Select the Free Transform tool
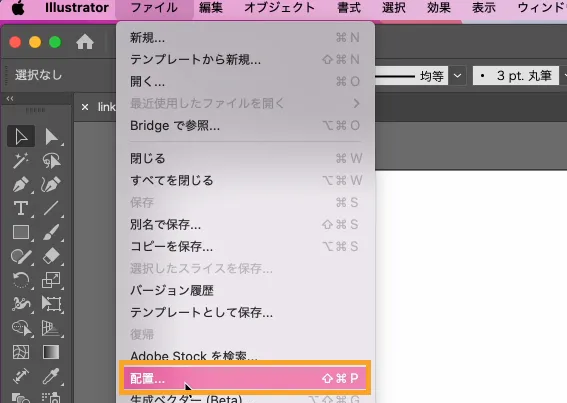The width and height of the screenshot is (567, 403). (x=51, y=304)
